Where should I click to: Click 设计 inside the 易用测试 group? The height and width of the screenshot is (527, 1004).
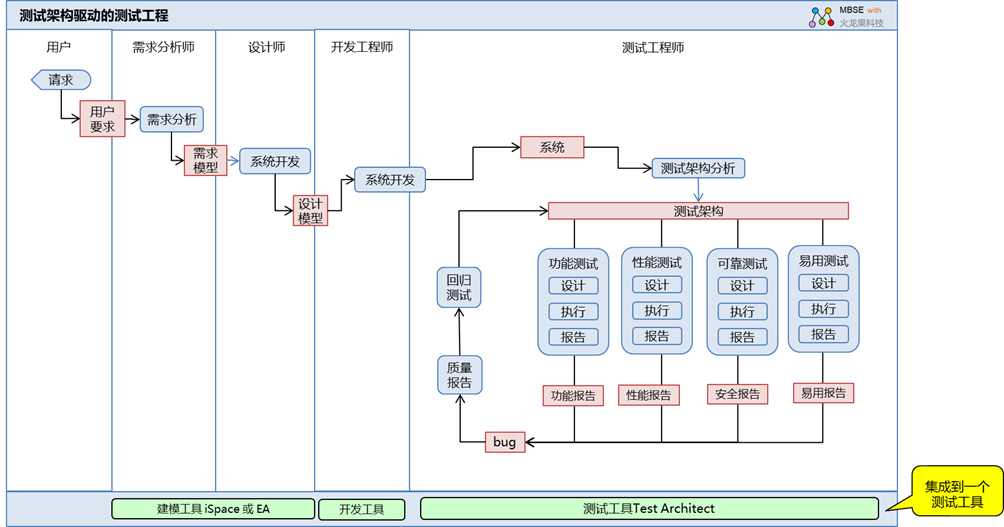(823, 283)
